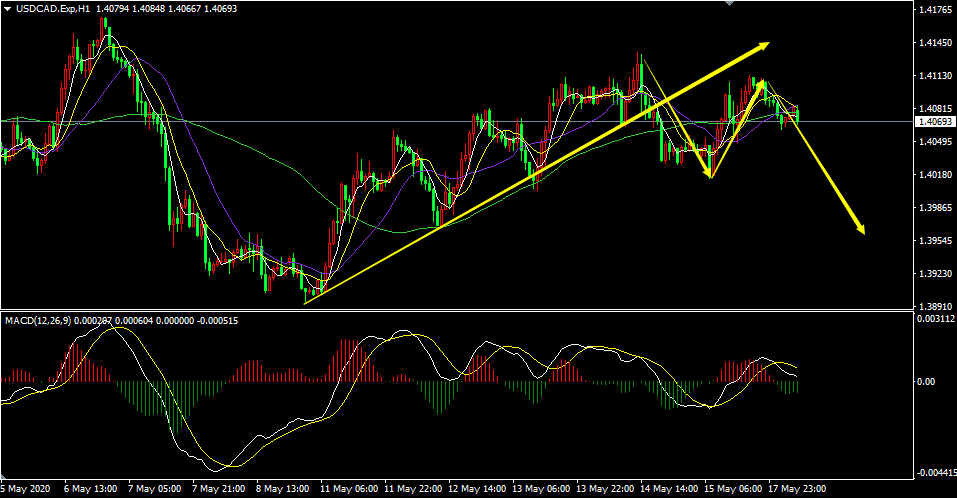This screenshot has width=957, height=498.
Task: Click time axis label 5 May 2020
Action: tap(26, 489)
